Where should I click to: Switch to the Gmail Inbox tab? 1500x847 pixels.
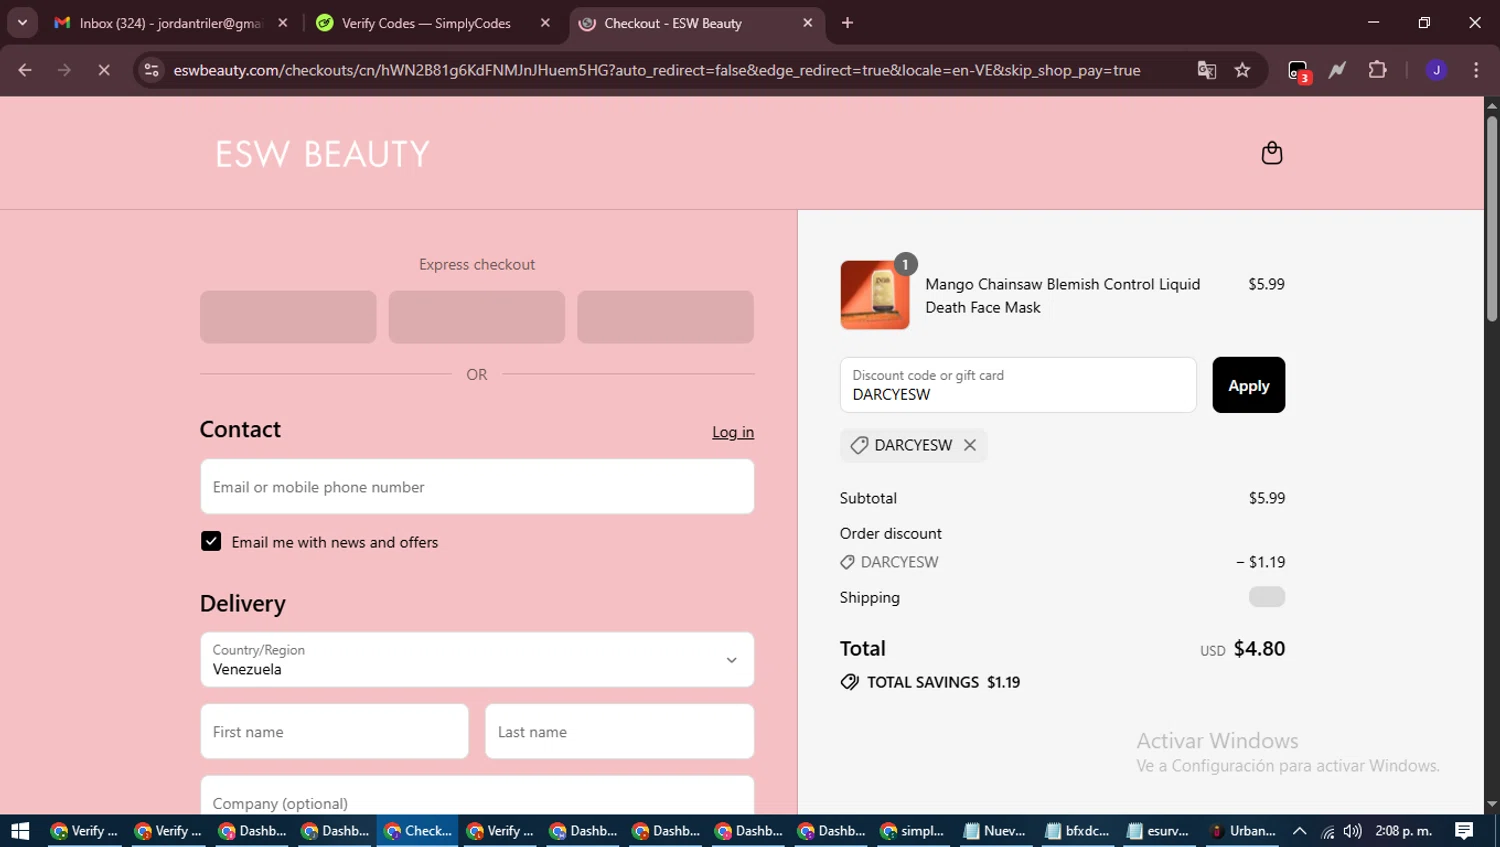pyautogui.click(x=171, y=22)
